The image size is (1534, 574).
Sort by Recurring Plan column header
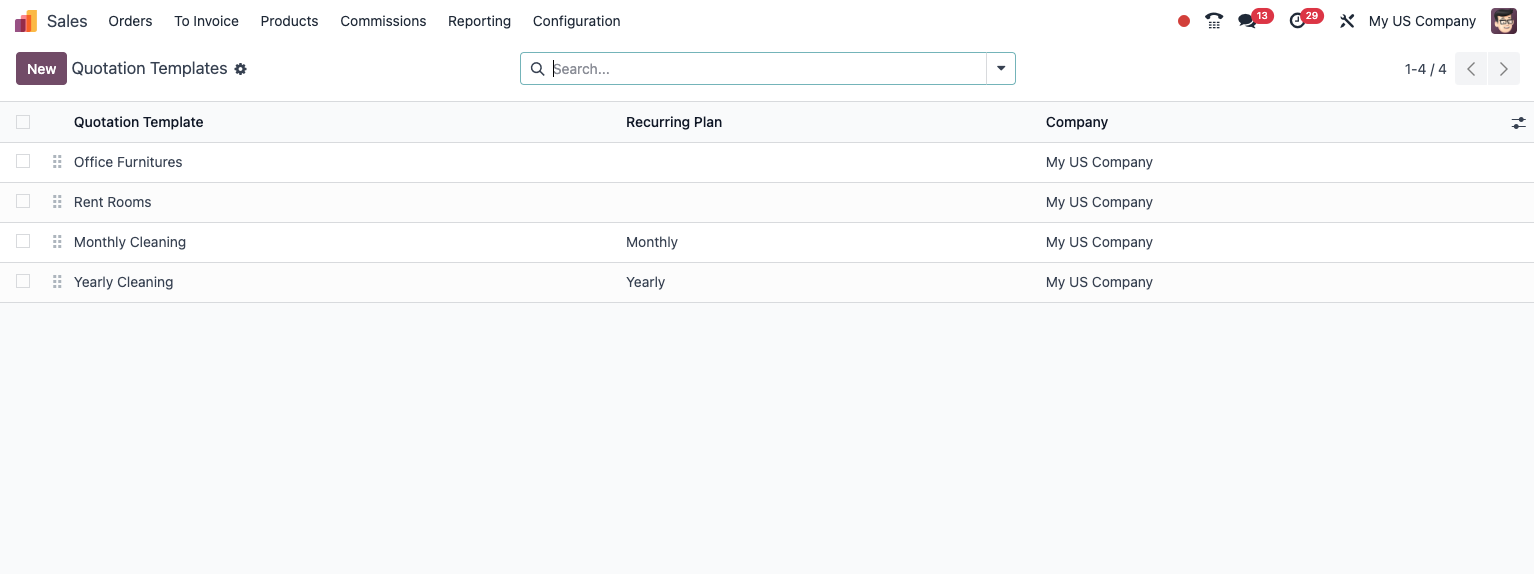tap(674, 122)
